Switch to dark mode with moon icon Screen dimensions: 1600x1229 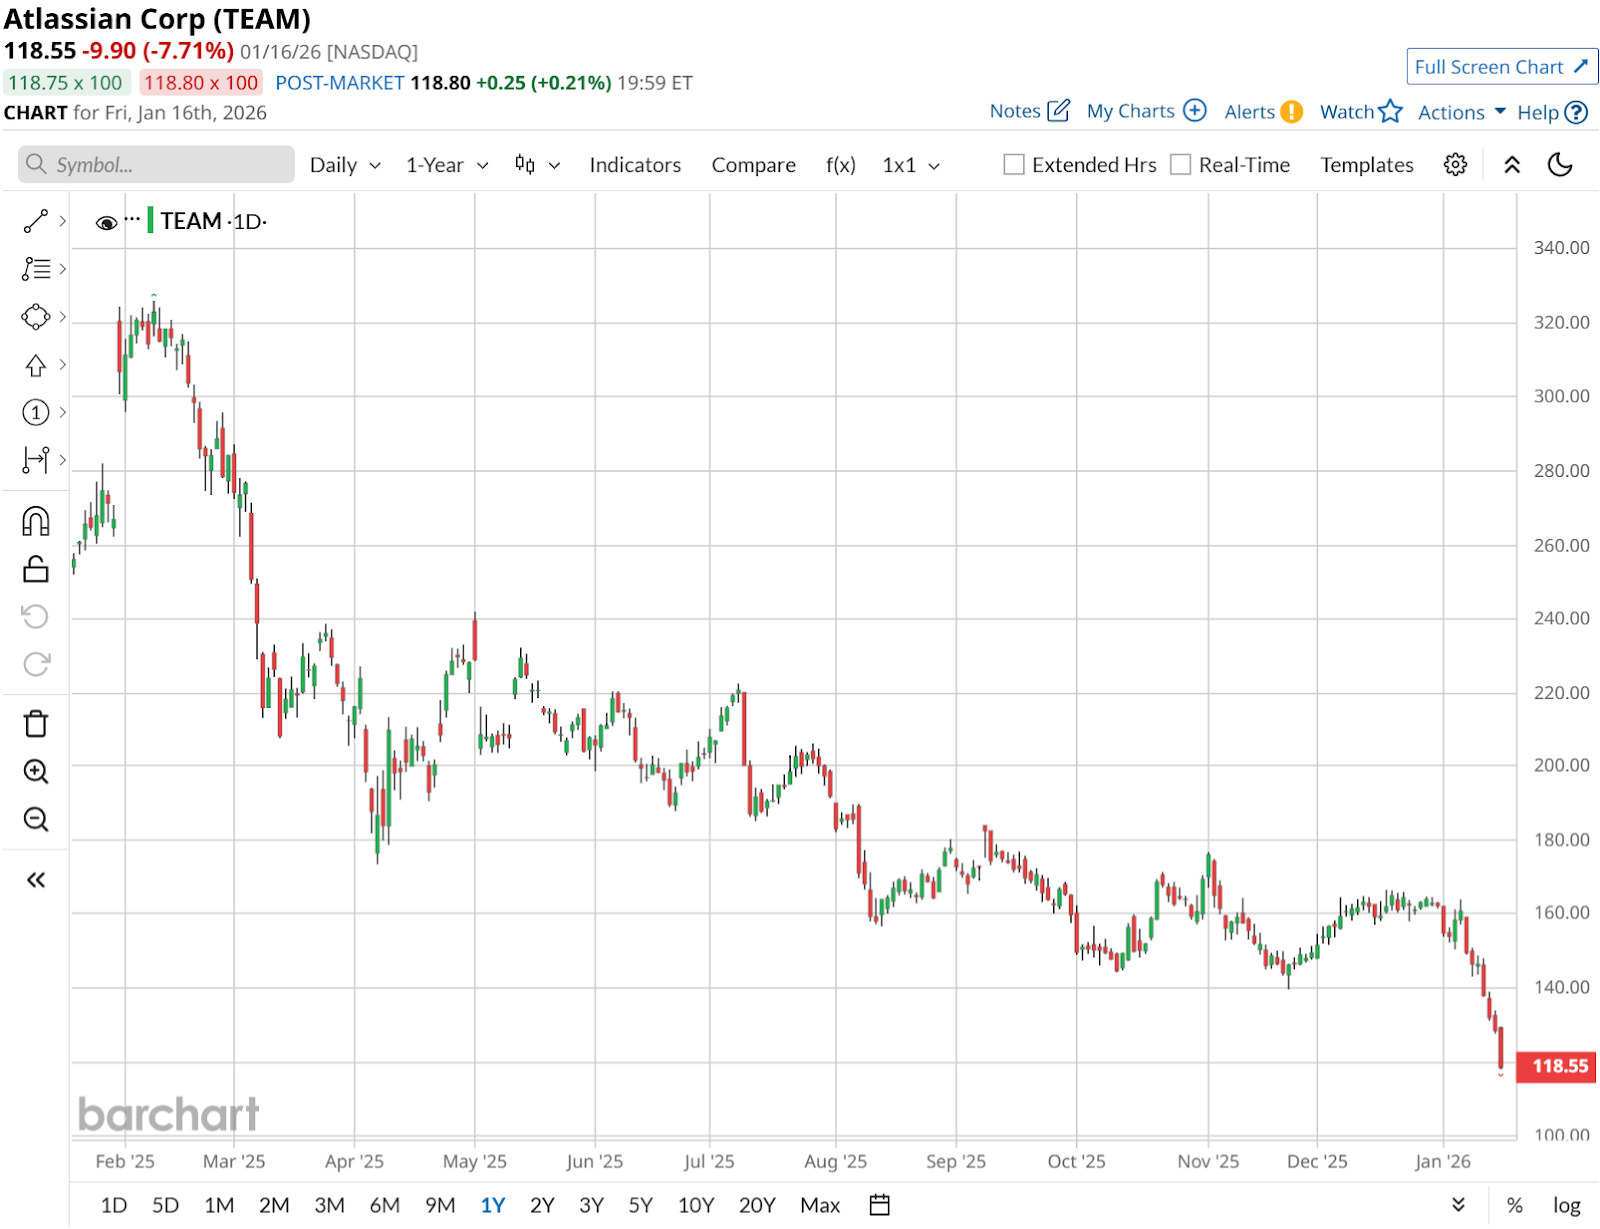pyautogui.click(x=1560, y=165)
